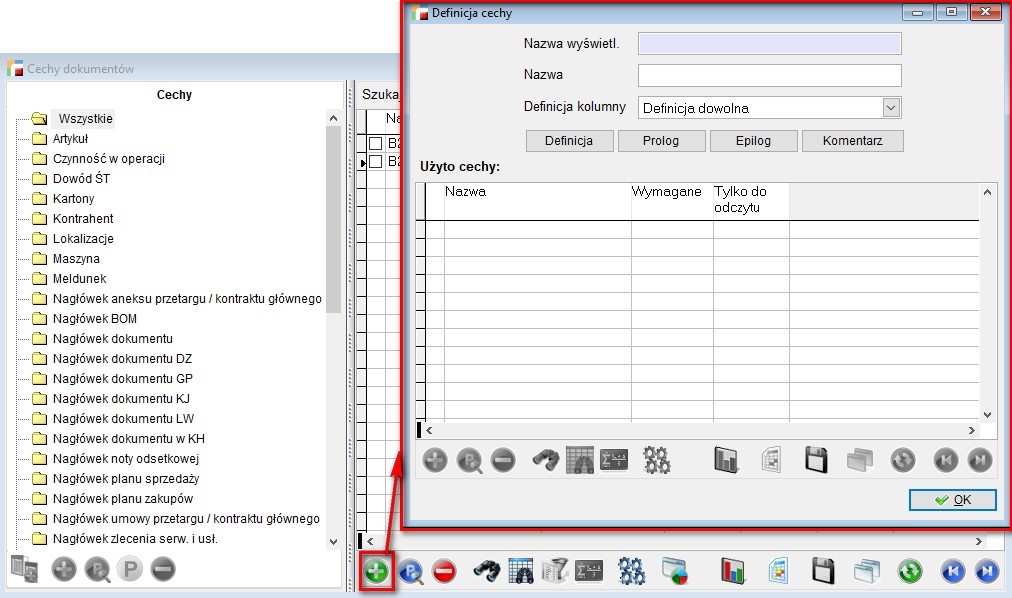Click the red minus delete icon in main toolbar

pos(445,571)
